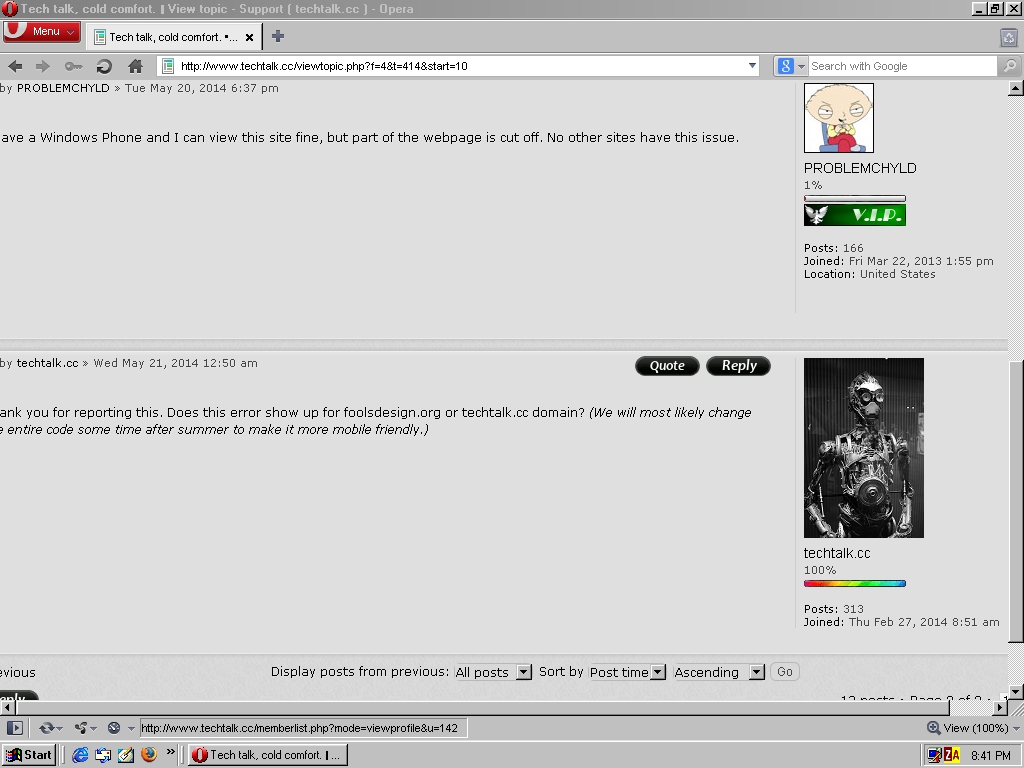Click the text Posts: 313
Viewport: 1024px width, 768px height.
click(833, 609)
